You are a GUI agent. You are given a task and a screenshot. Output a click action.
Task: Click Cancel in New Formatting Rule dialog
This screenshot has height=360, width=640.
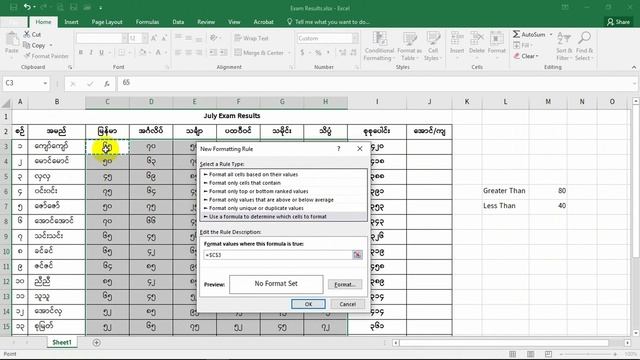tap(348, 304)
